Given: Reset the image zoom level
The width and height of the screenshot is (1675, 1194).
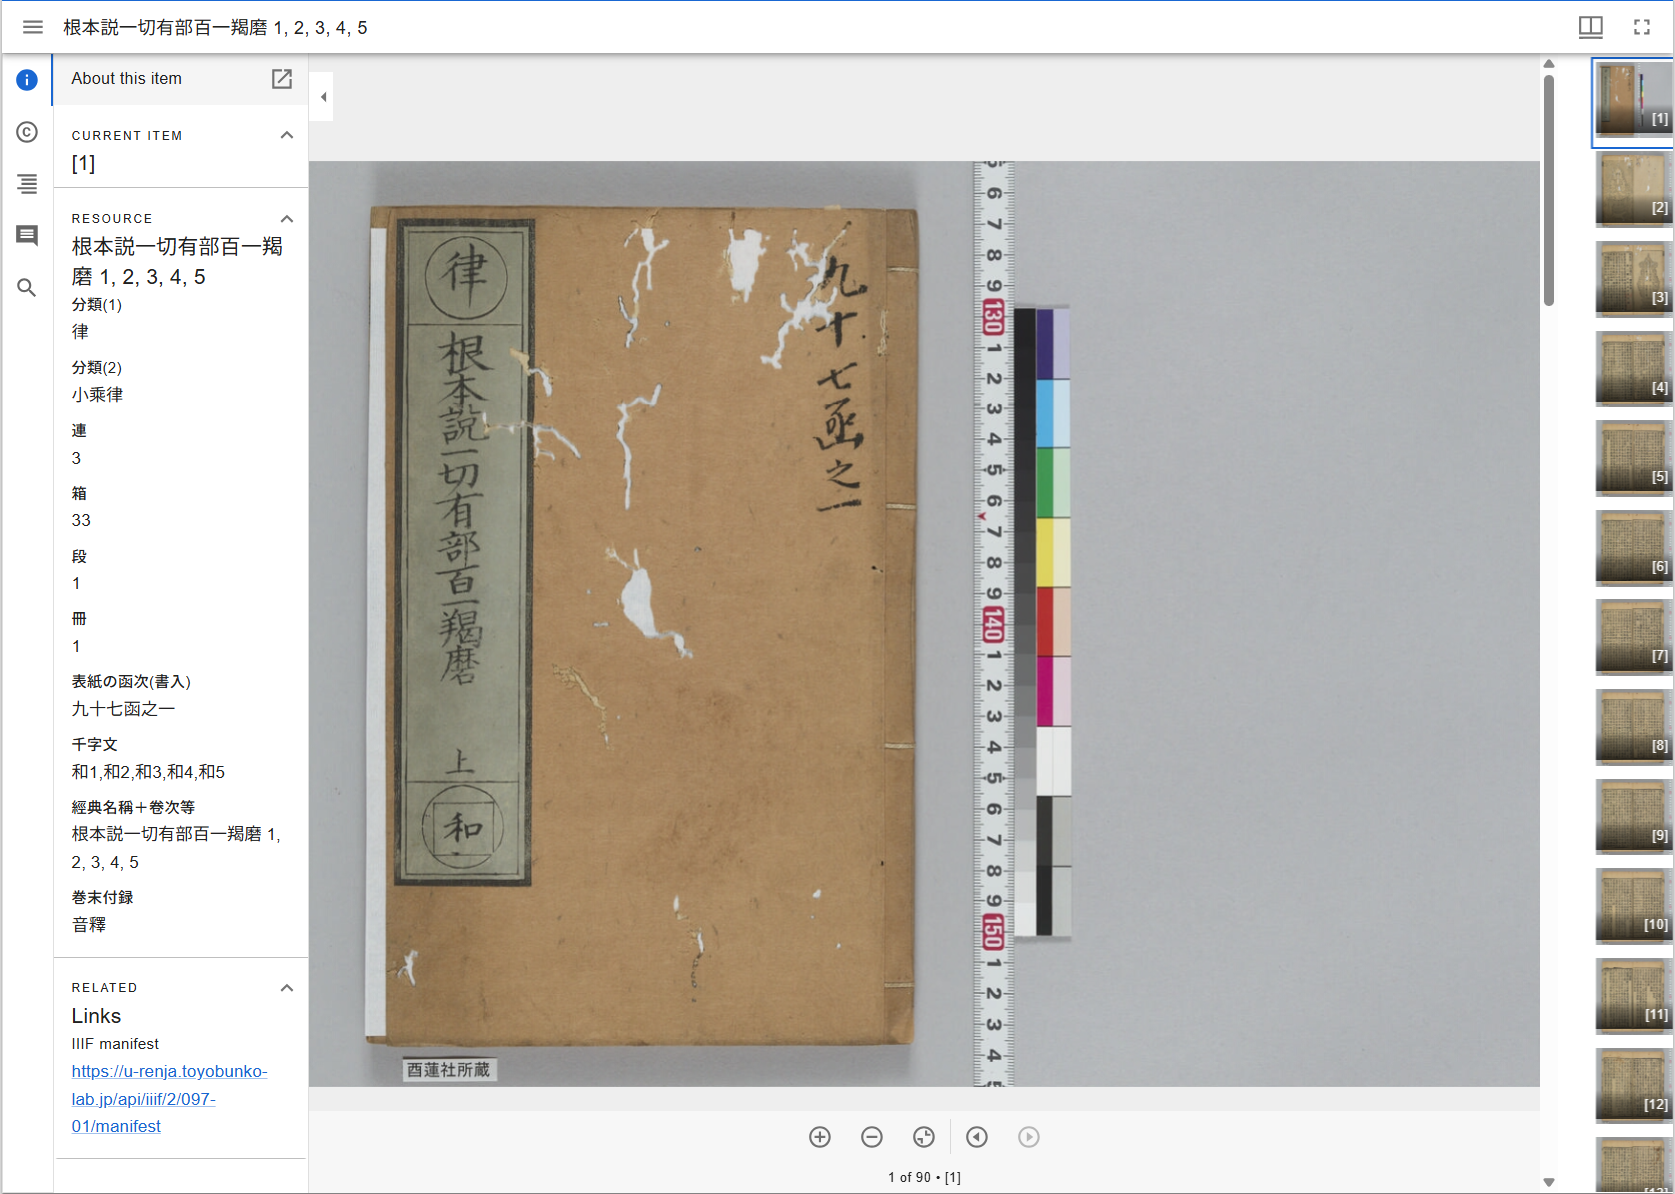Looking at the screenshot, I should (923, 1137).
